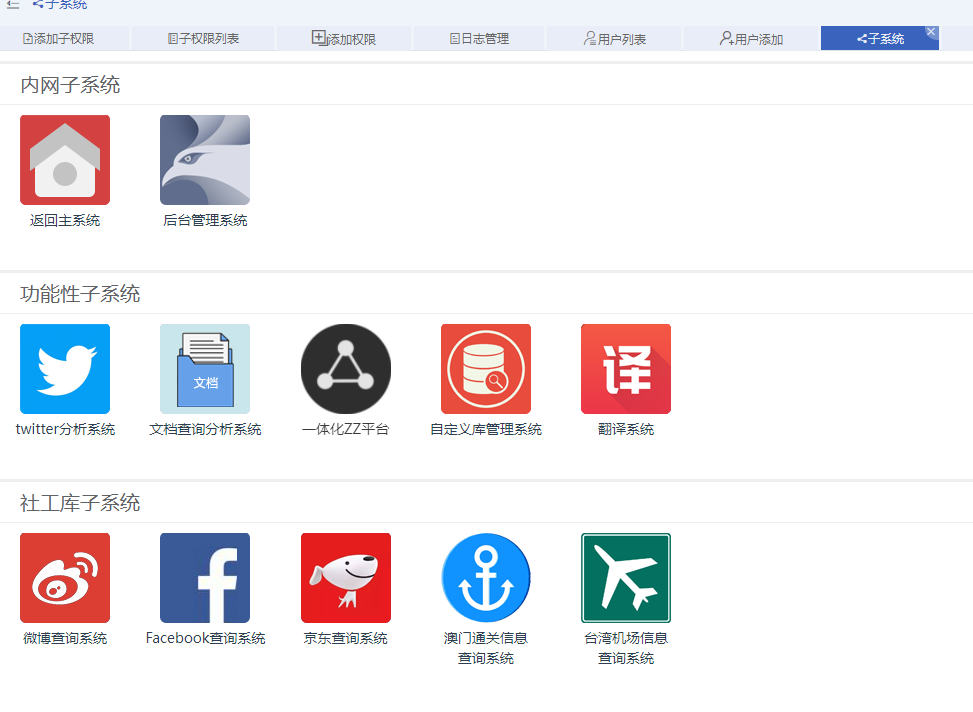Click the 自定义库管理系统 label
Viewport: 973px width, 712px height.
point(486,430)
